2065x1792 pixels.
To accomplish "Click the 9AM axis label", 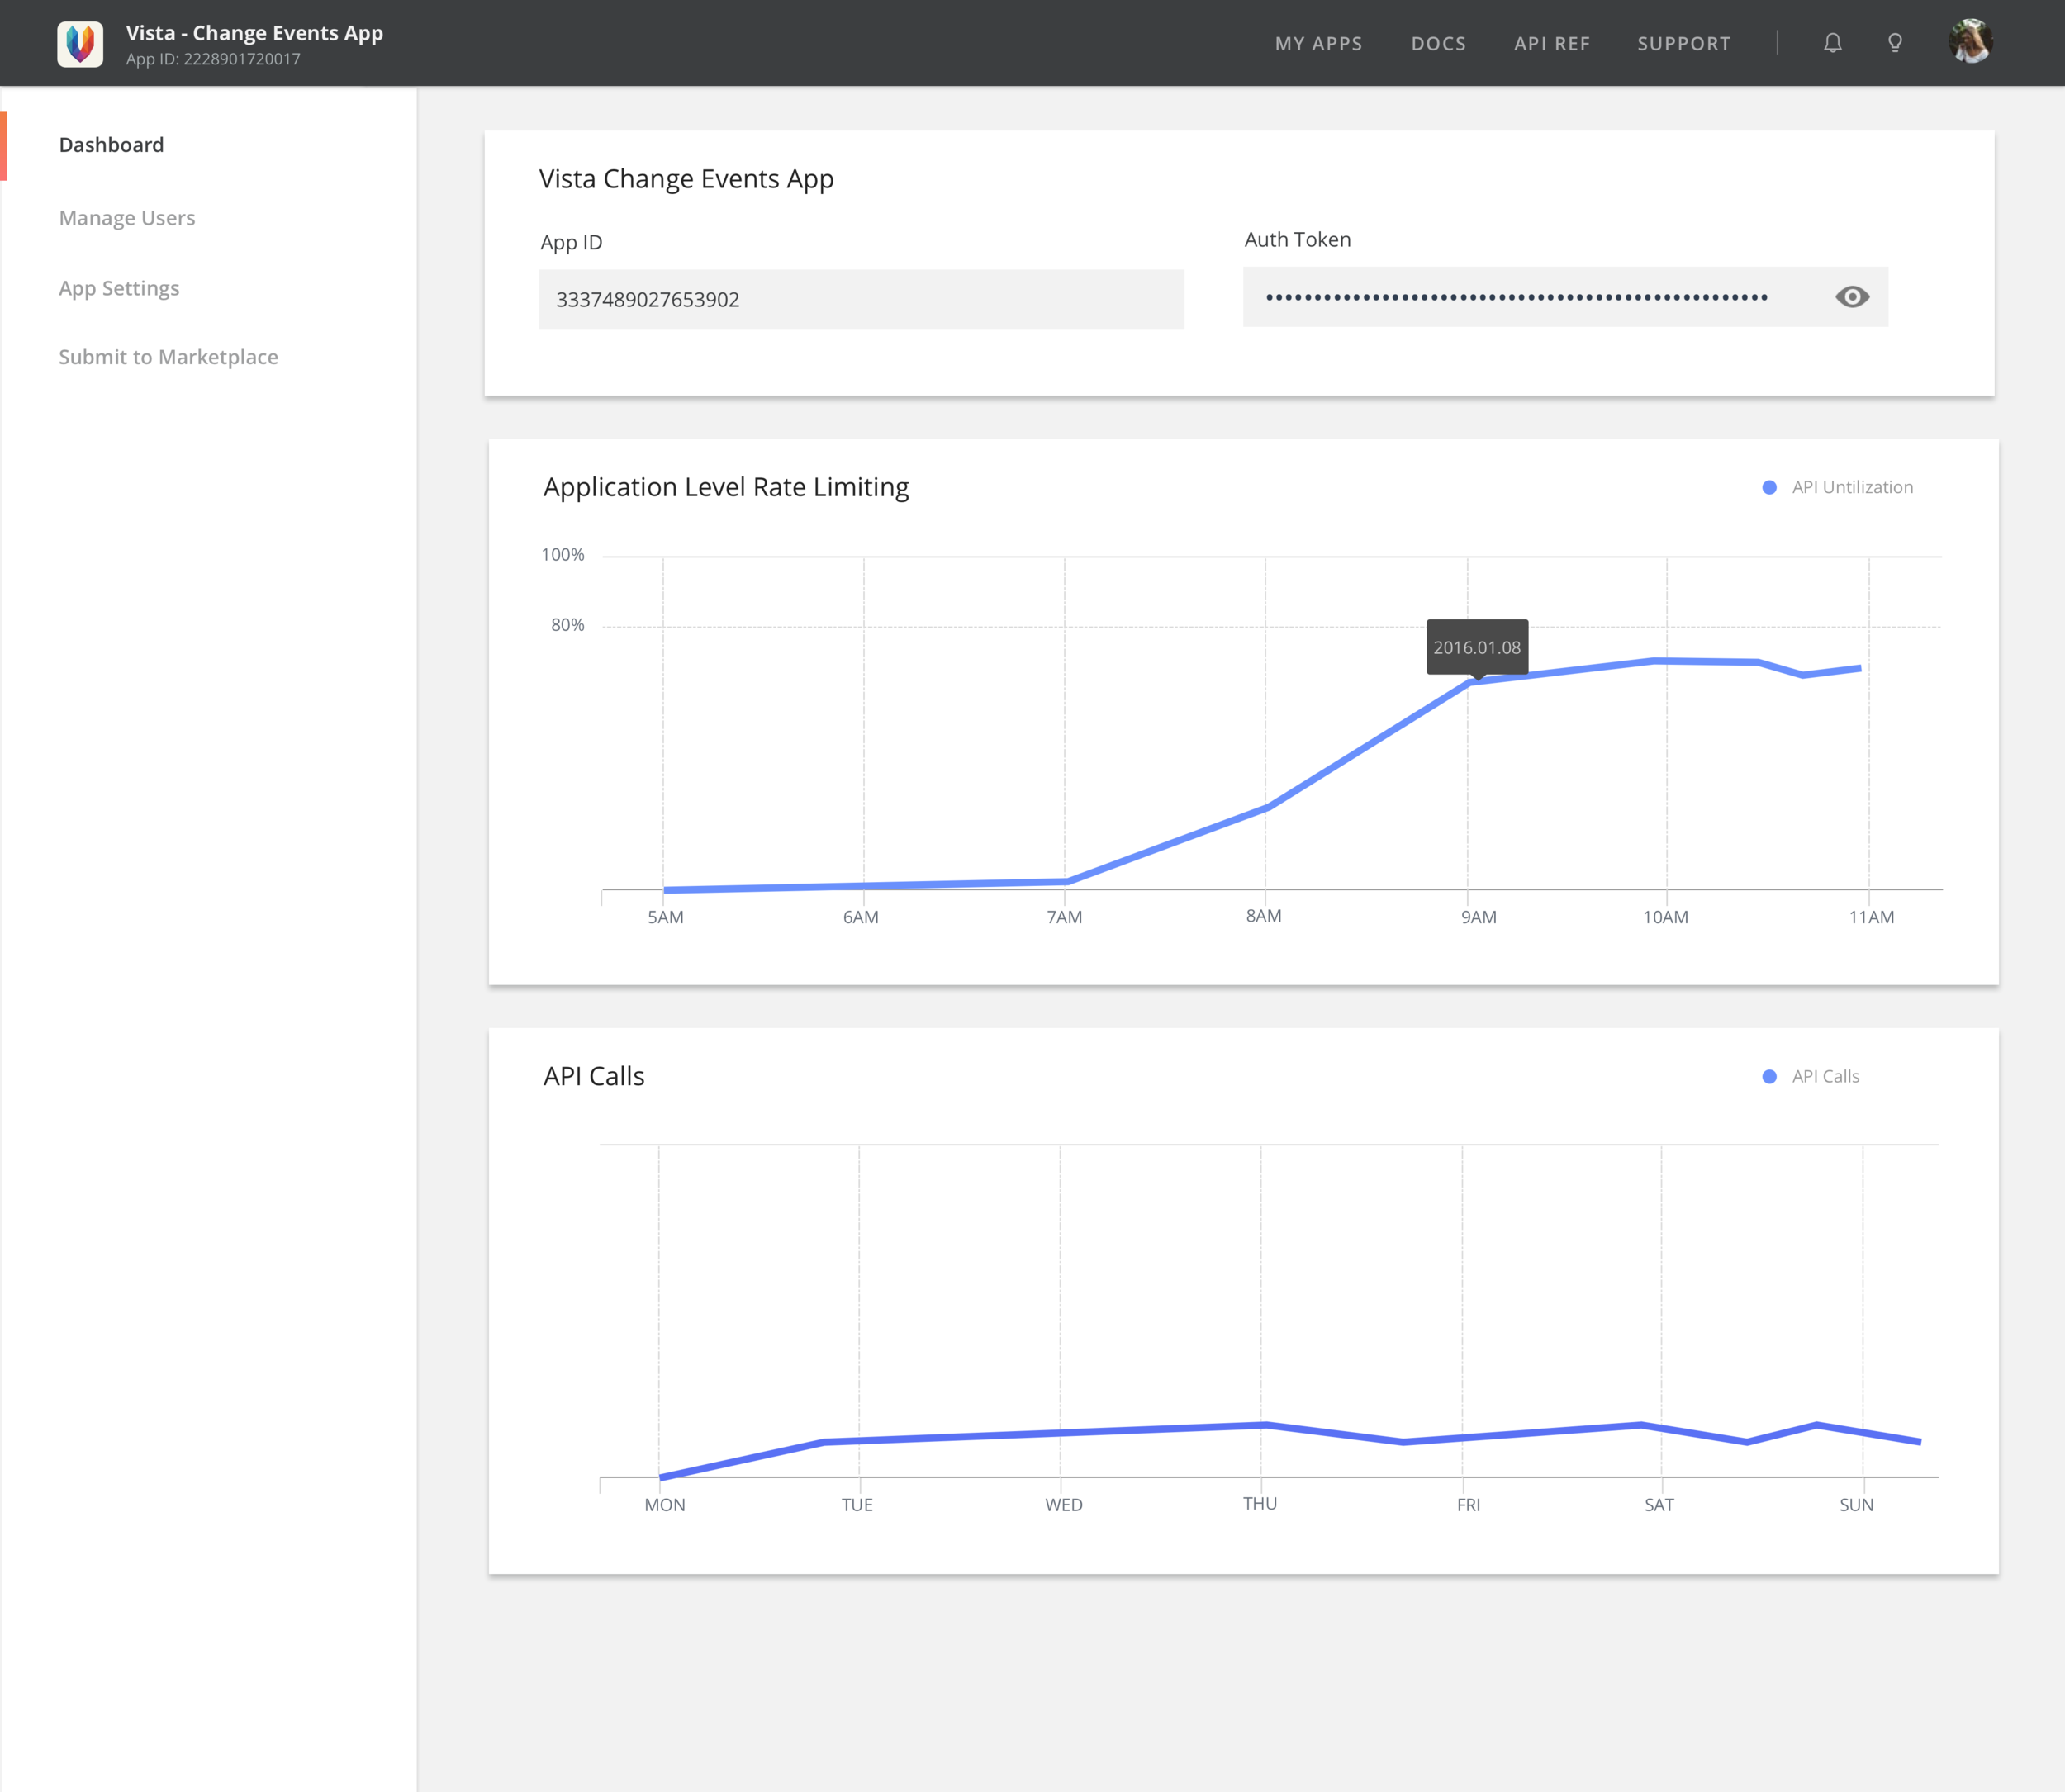I will coord(1478,917).
